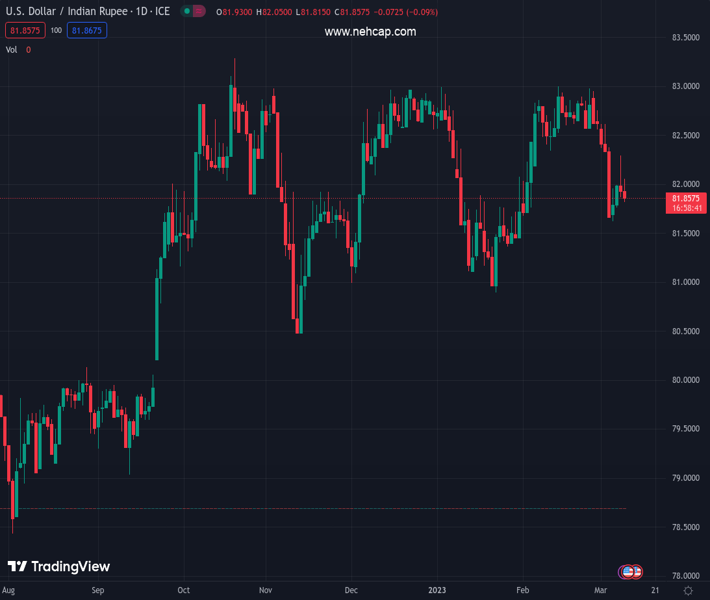Click the Vol indicator label
This screenshot has height=600, width=710.
[x=12, y=49]
